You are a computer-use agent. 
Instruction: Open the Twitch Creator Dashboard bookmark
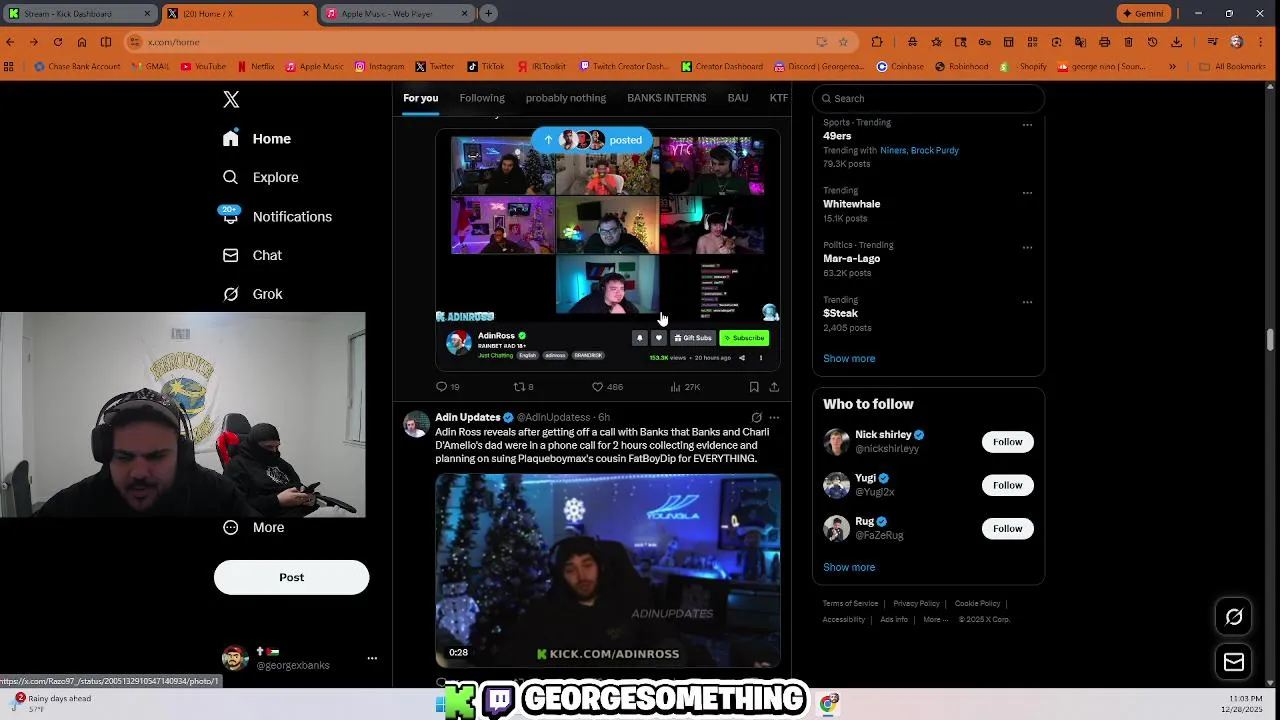tap(624, 67)
